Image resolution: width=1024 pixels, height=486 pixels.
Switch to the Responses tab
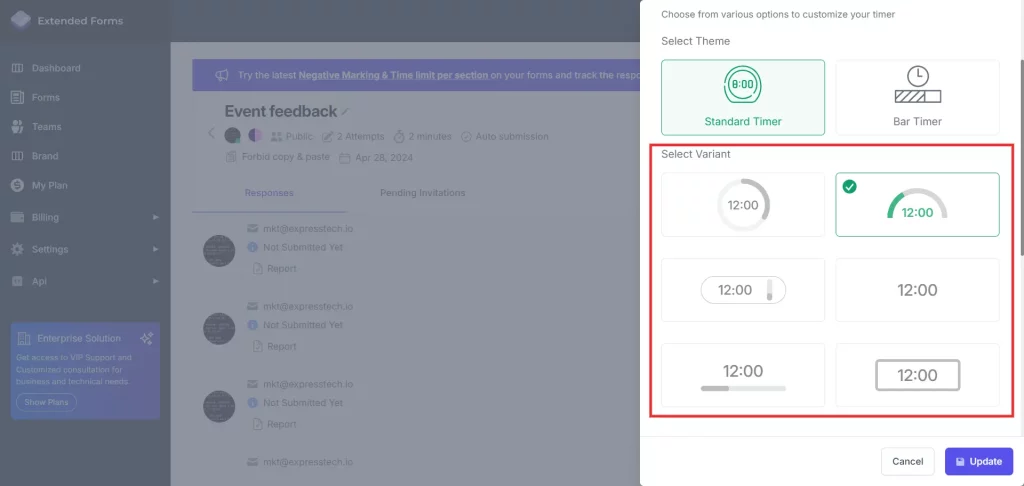point(269,193)
